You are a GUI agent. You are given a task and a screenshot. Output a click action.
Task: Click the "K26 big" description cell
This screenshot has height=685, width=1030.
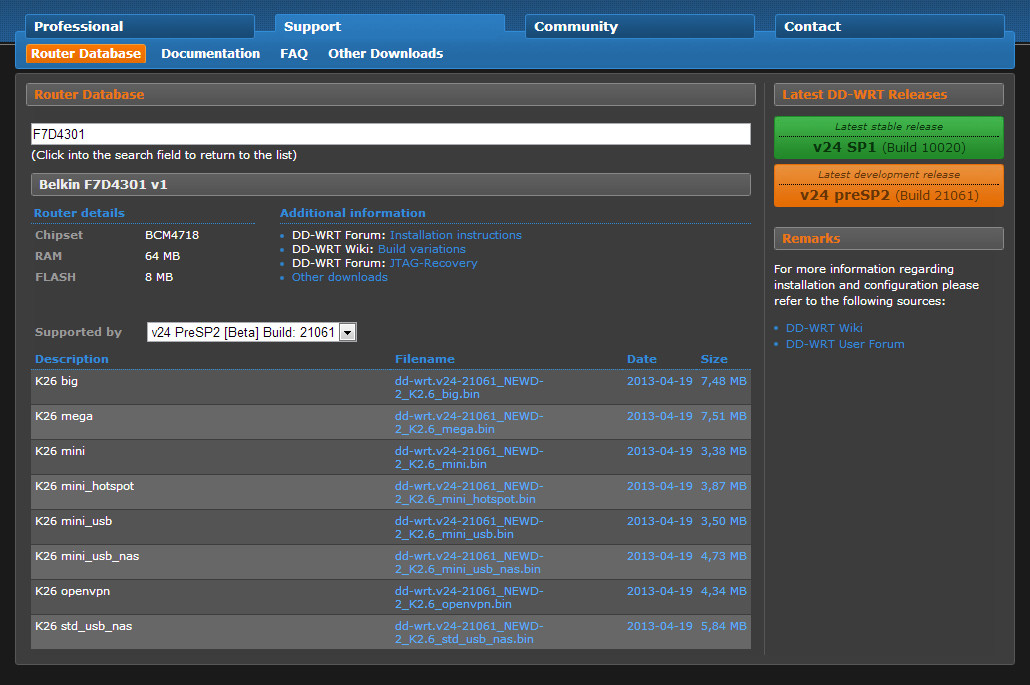[56, 381]
